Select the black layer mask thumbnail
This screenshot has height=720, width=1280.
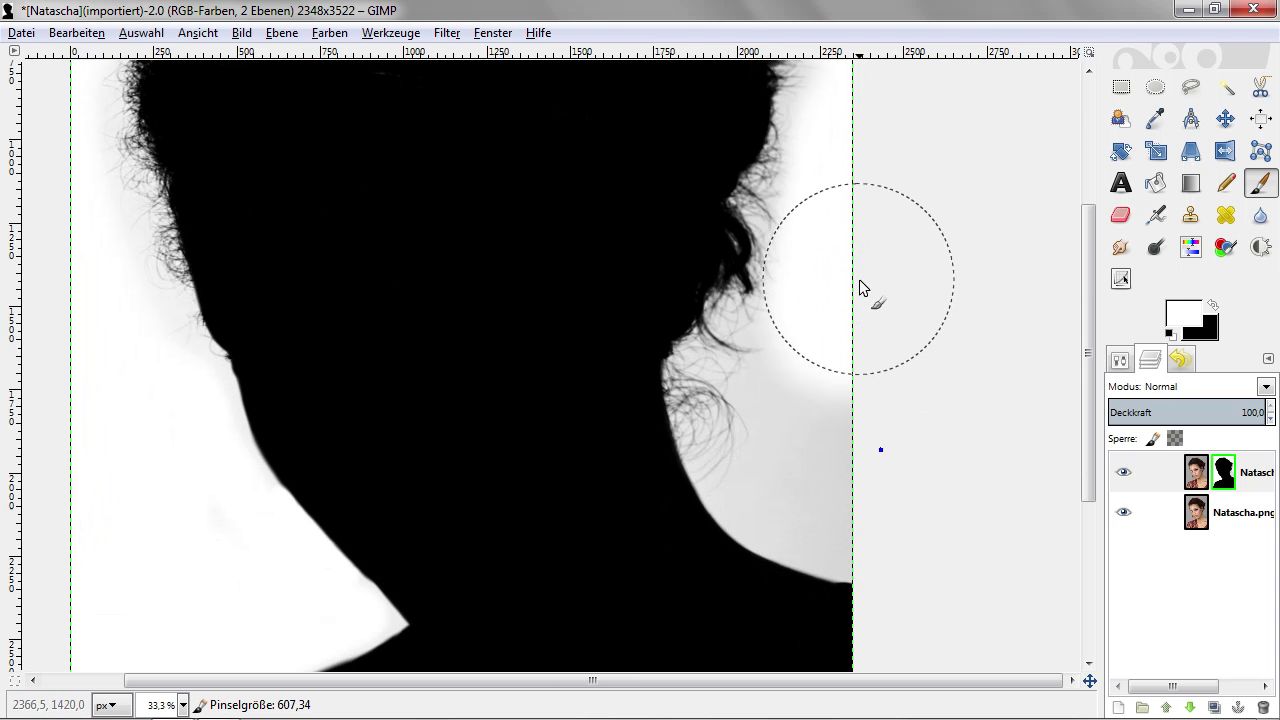pyautogui.click(x=1223, y=472)
